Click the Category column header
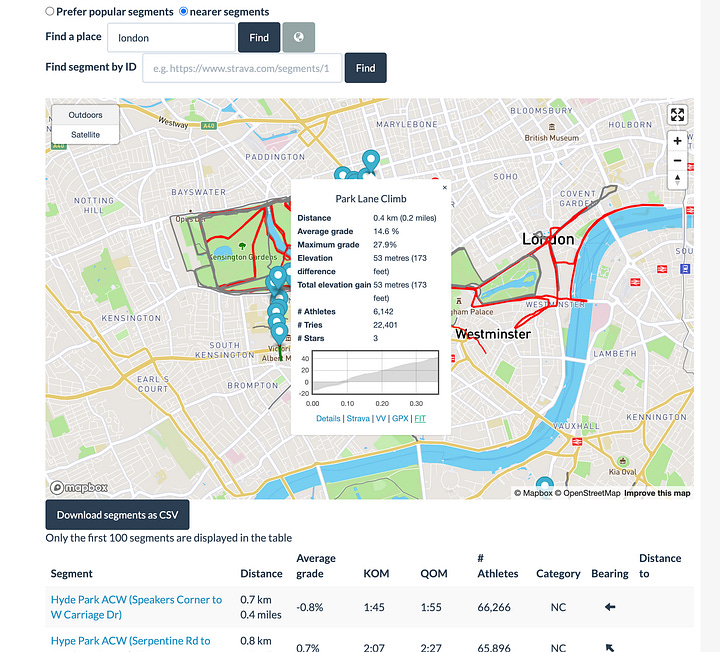Image resolution: width=720 pixels, height=652 pixels. point(558,573)
